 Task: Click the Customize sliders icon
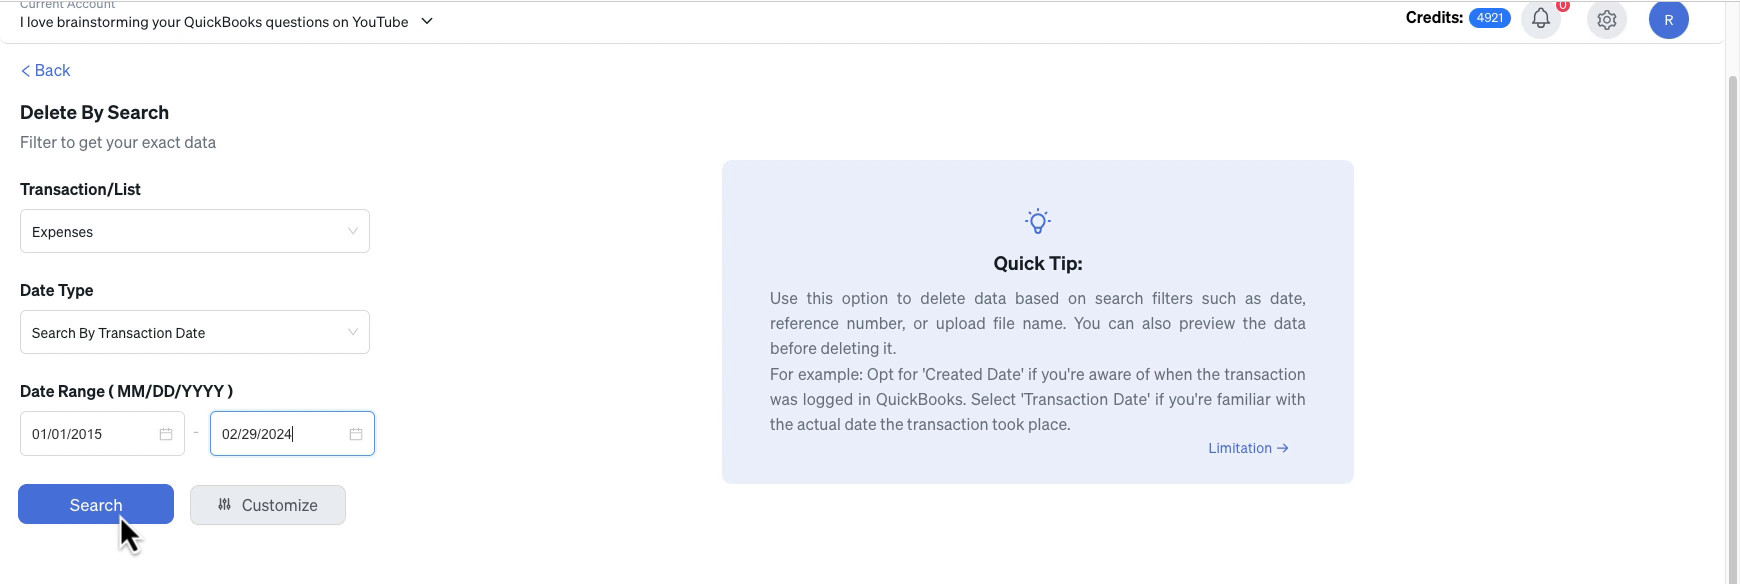pos(225,505)
